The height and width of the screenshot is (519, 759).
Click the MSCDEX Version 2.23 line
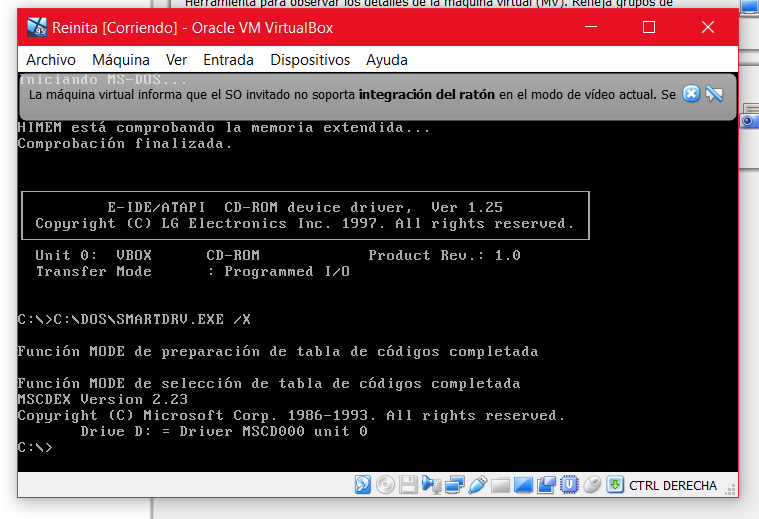pos(103,399)
